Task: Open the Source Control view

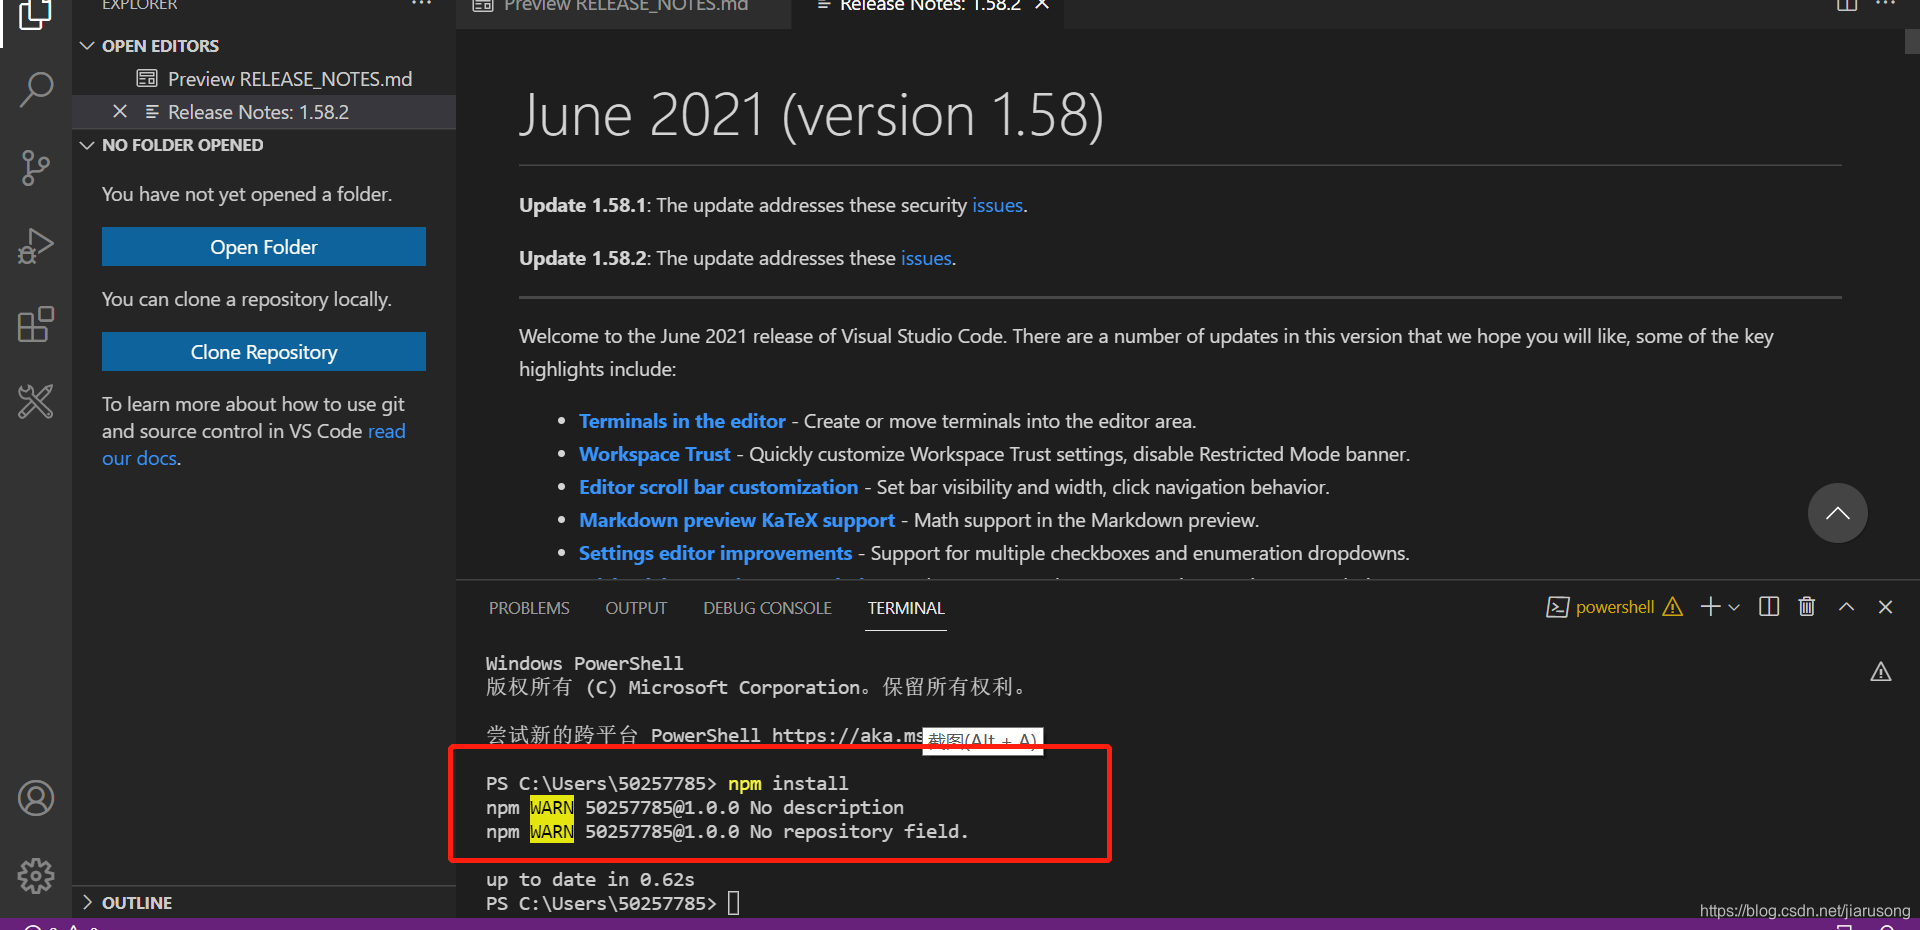Action: click(36, 168)
